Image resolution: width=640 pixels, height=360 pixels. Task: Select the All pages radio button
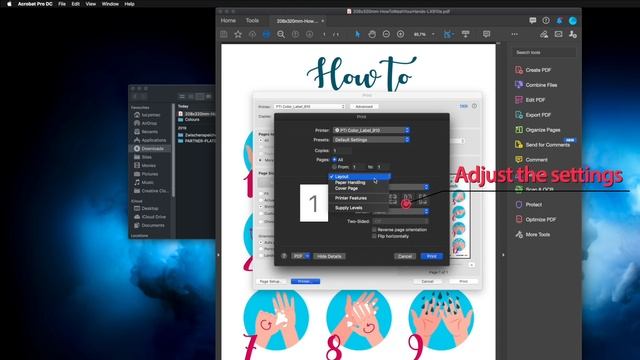334,160
